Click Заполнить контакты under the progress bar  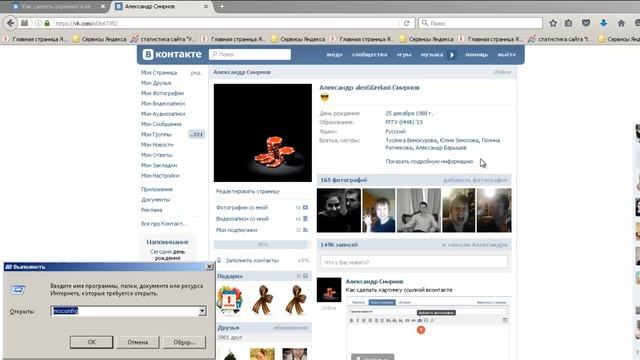coord(252,260)
